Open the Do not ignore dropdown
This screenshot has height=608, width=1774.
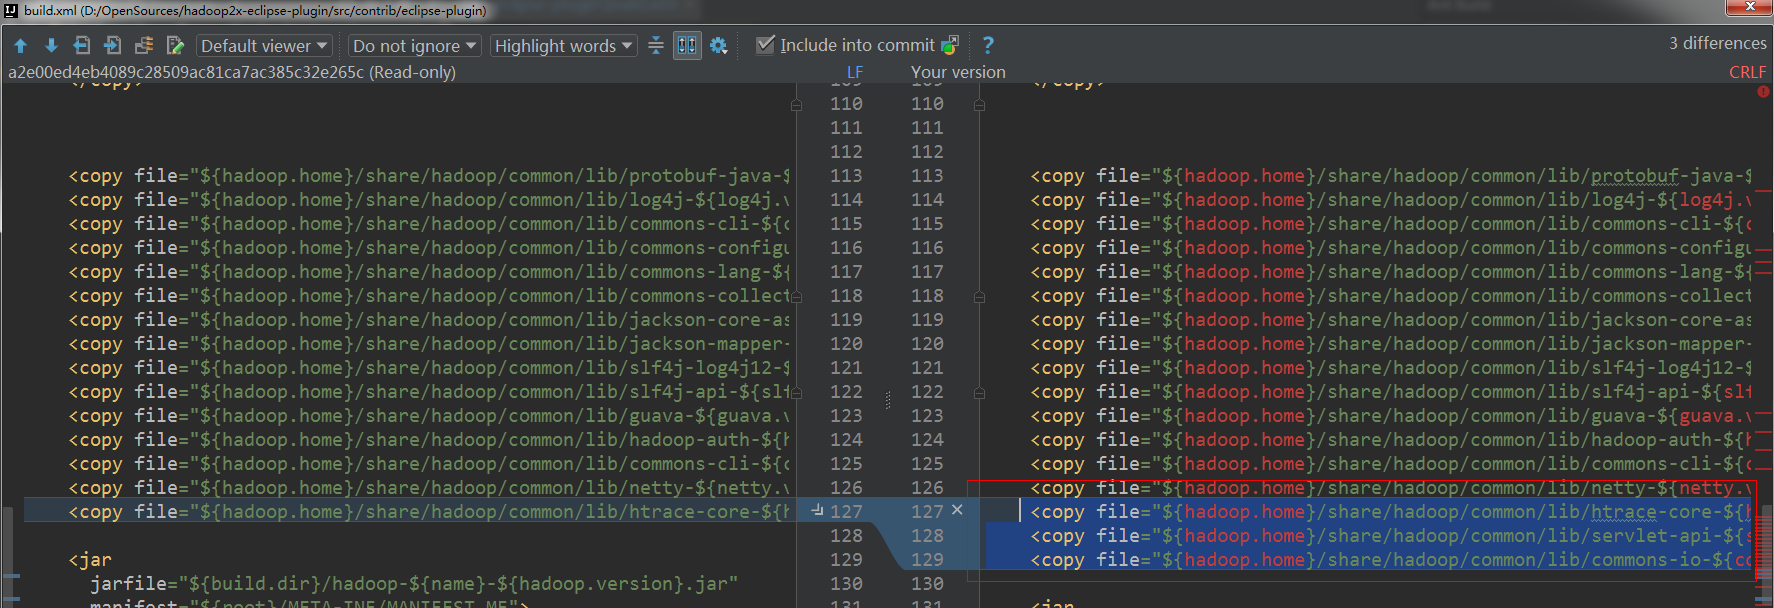(x=415, y=46)
